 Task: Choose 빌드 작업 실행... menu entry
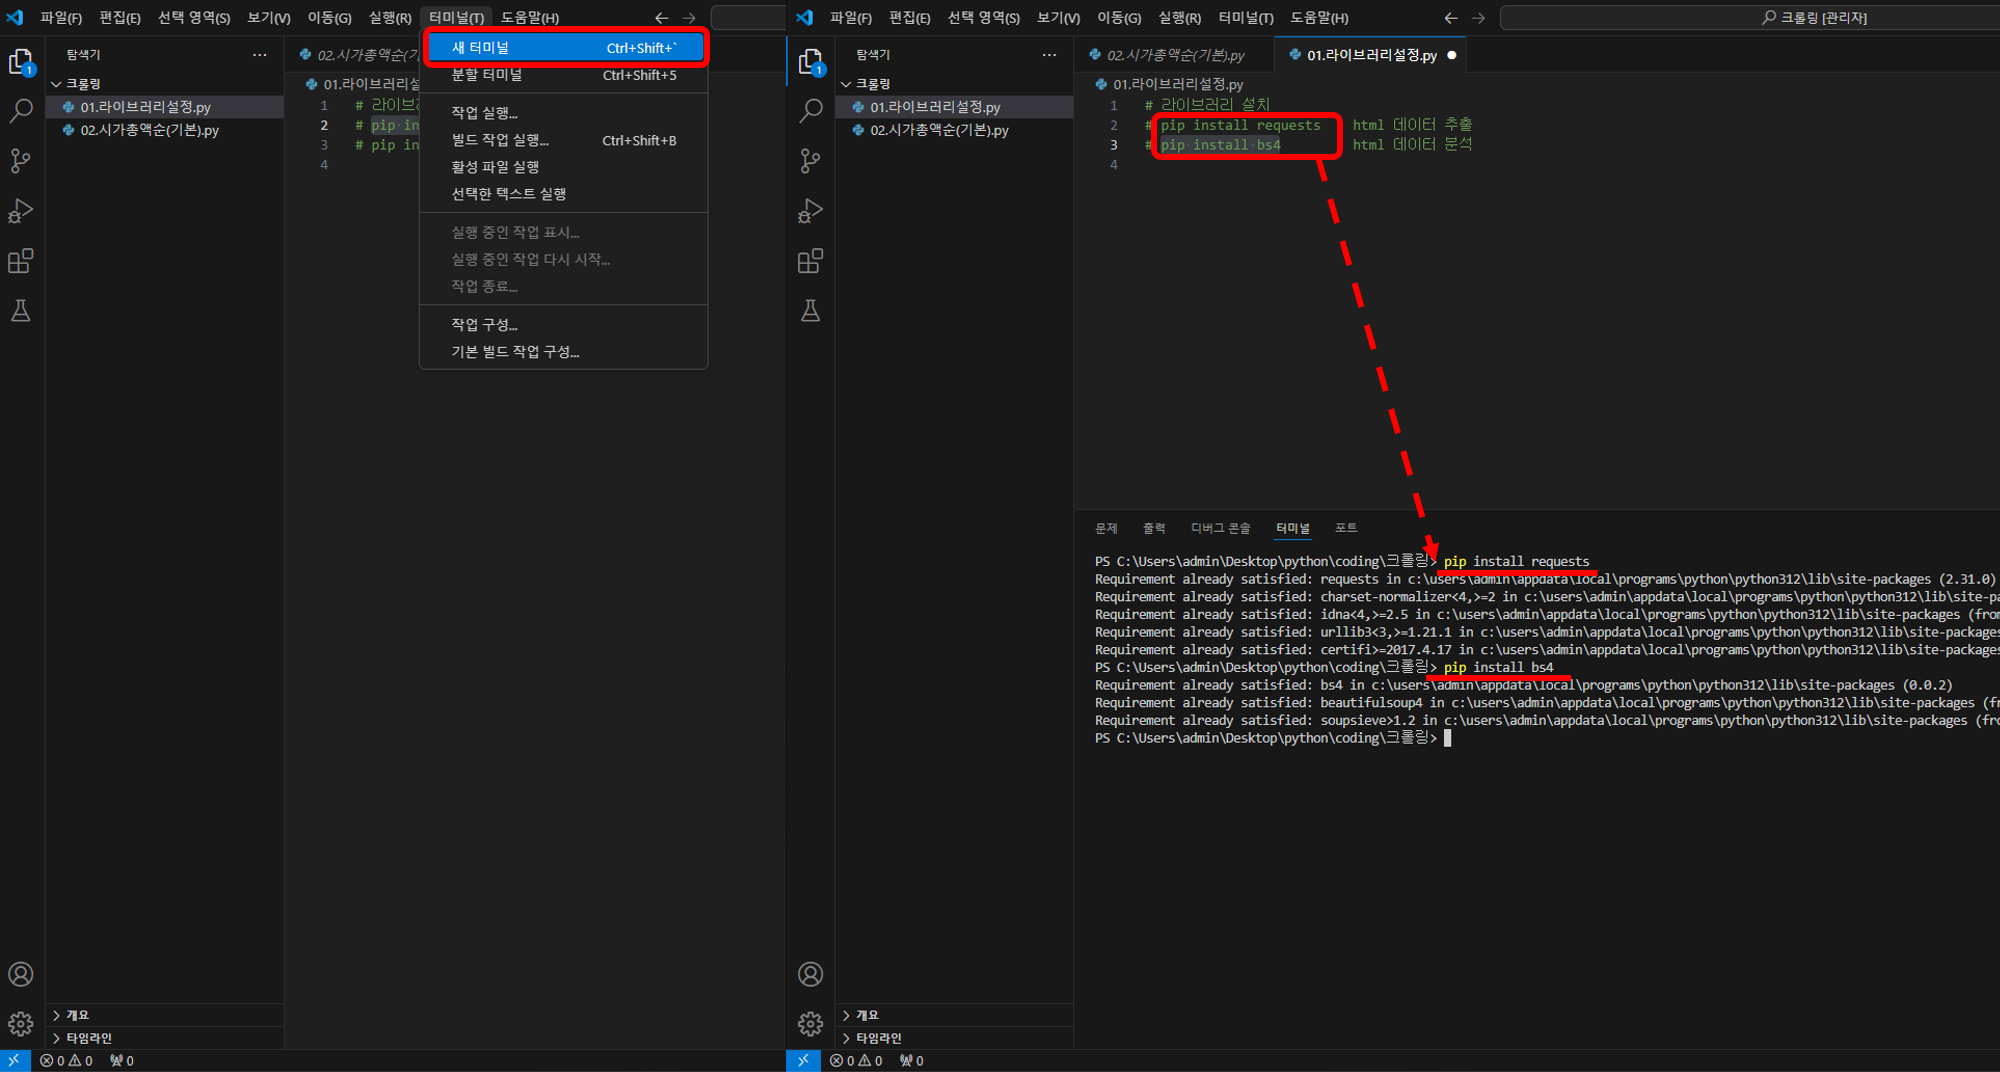pyautogui.click(x=565, y=140)
